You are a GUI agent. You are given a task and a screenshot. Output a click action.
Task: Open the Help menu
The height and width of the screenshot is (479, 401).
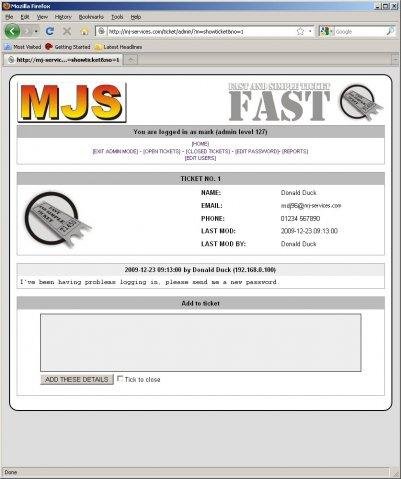coord(136,17)
